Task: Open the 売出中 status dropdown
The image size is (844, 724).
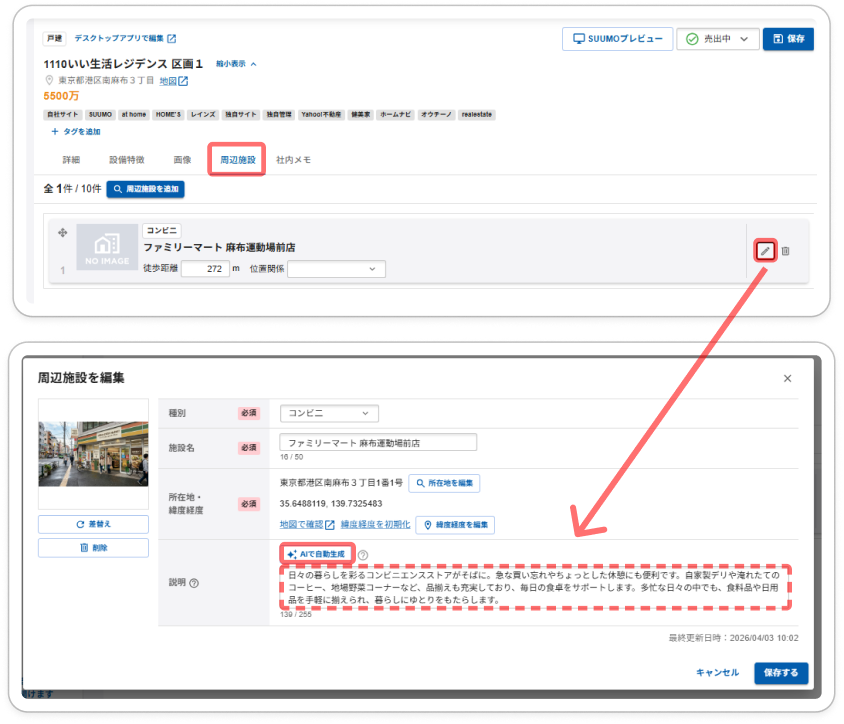Action: pos(718,39)
